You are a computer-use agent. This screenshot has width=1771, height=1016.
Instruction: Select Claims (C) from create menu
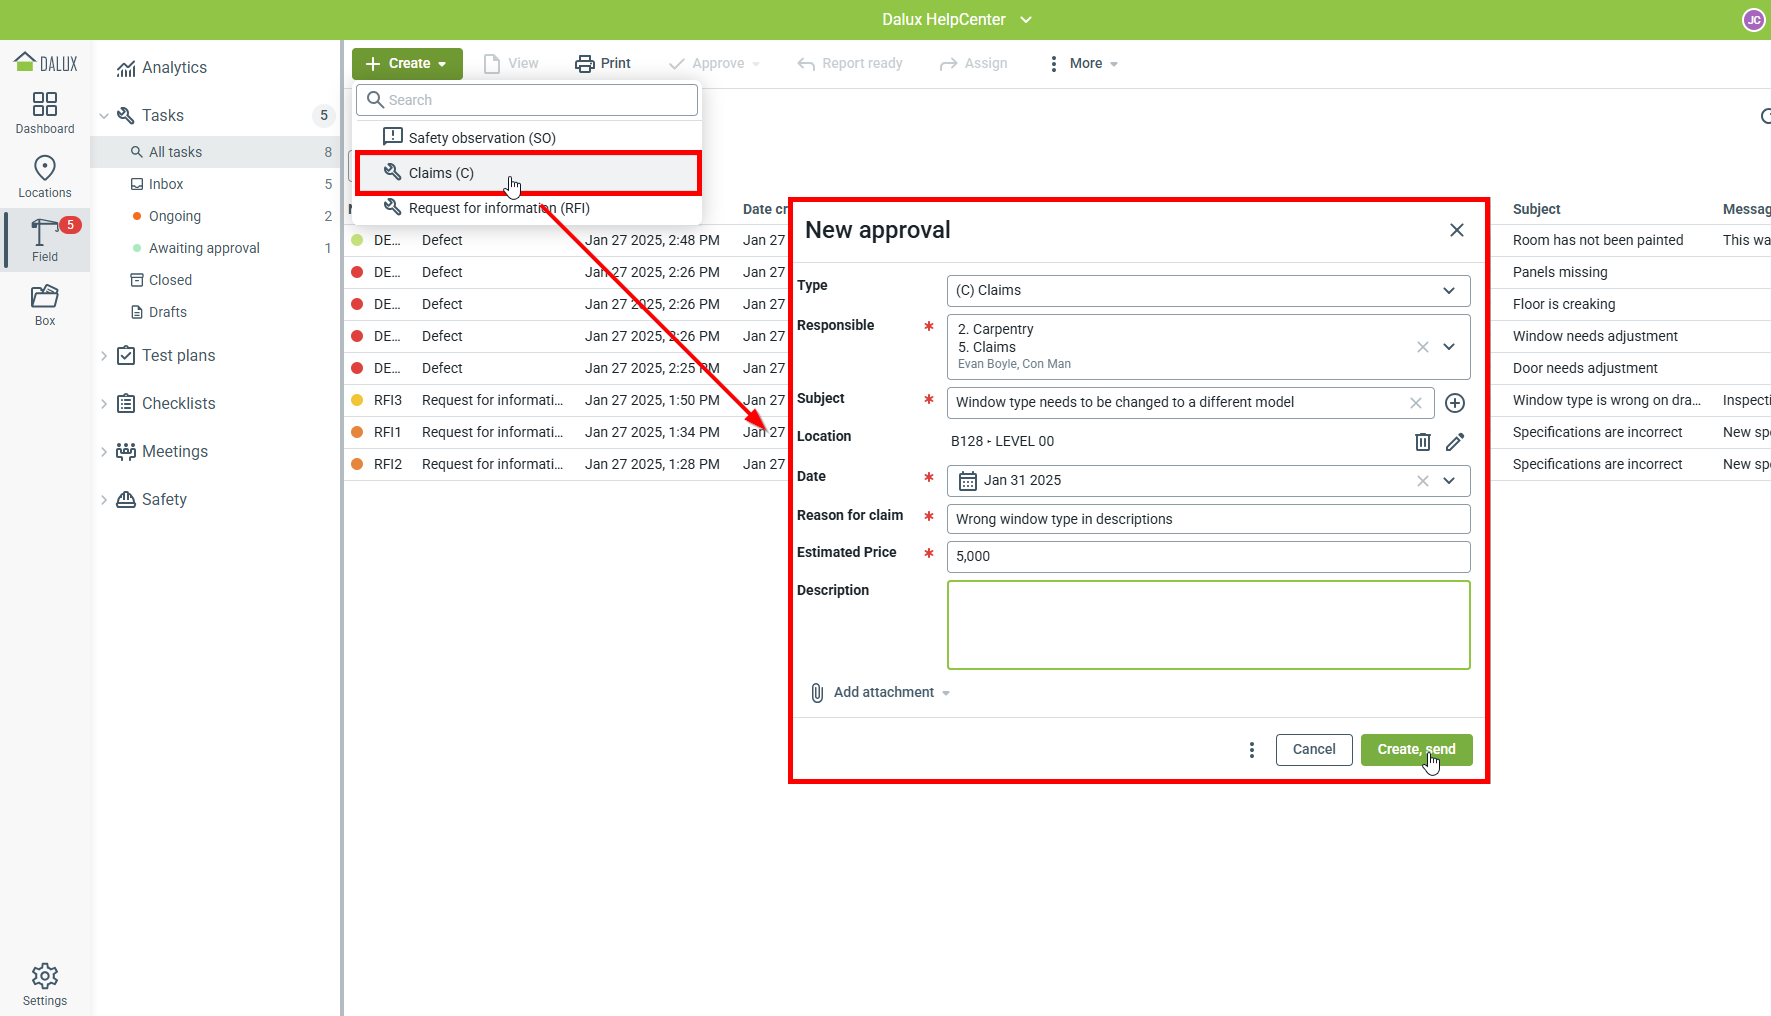441,173
